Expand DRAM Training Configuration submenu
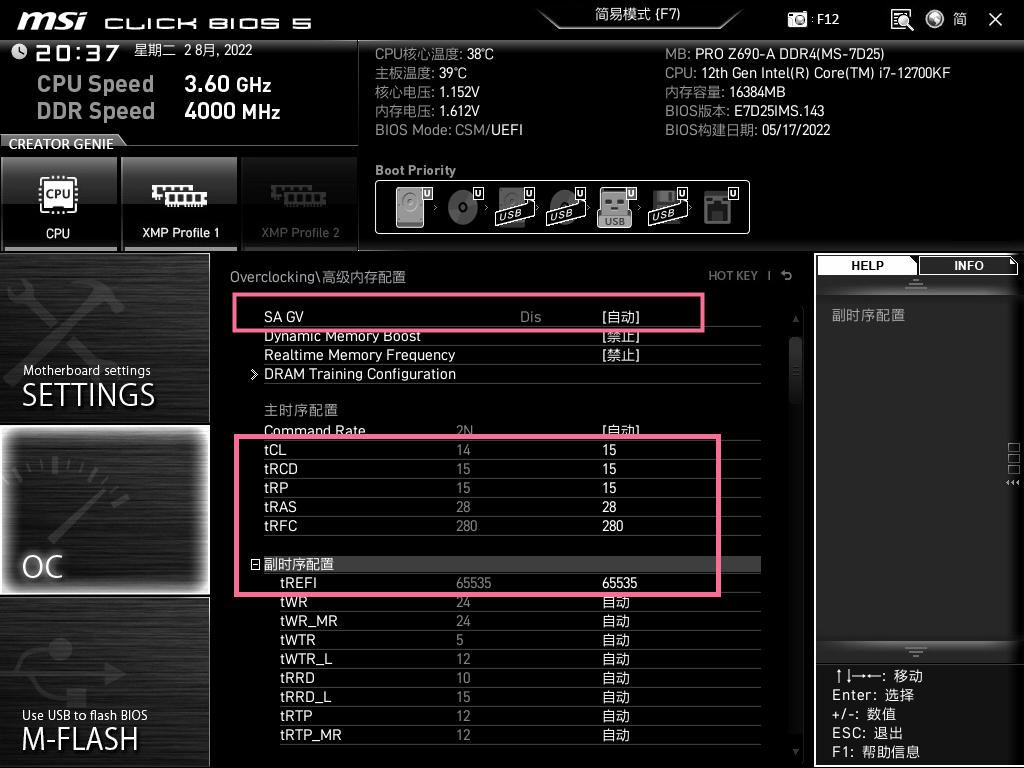 (x=359, y=374)
